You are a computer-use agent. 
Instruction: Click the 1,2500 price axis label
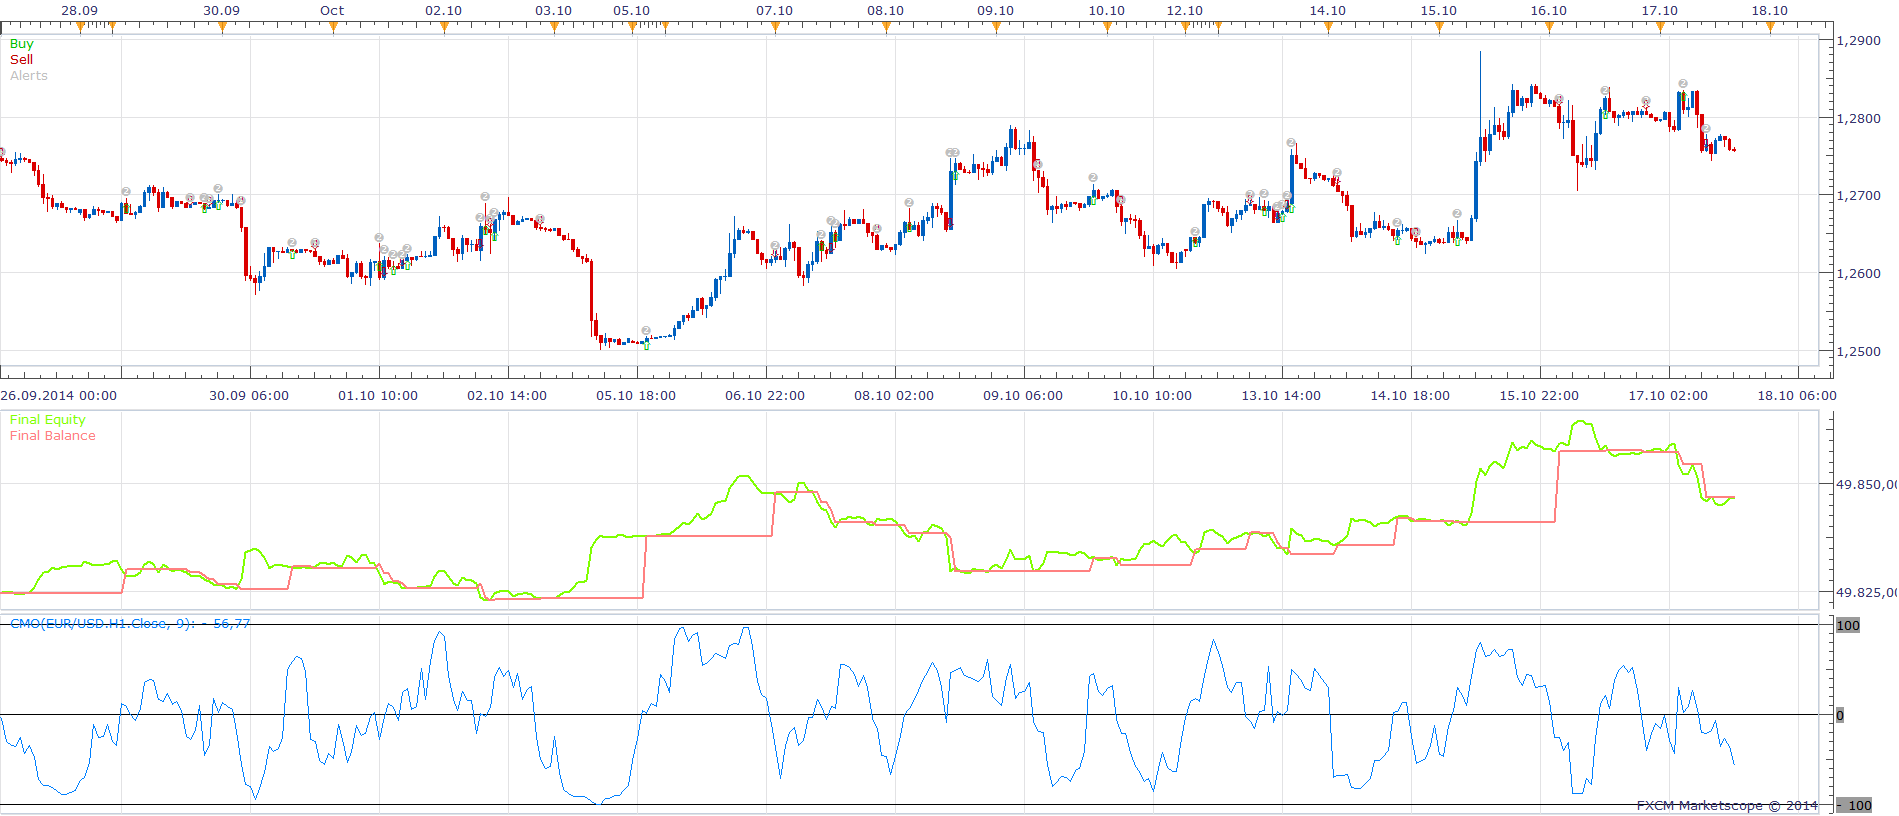pyautogui.click(x=1859, y=351)
